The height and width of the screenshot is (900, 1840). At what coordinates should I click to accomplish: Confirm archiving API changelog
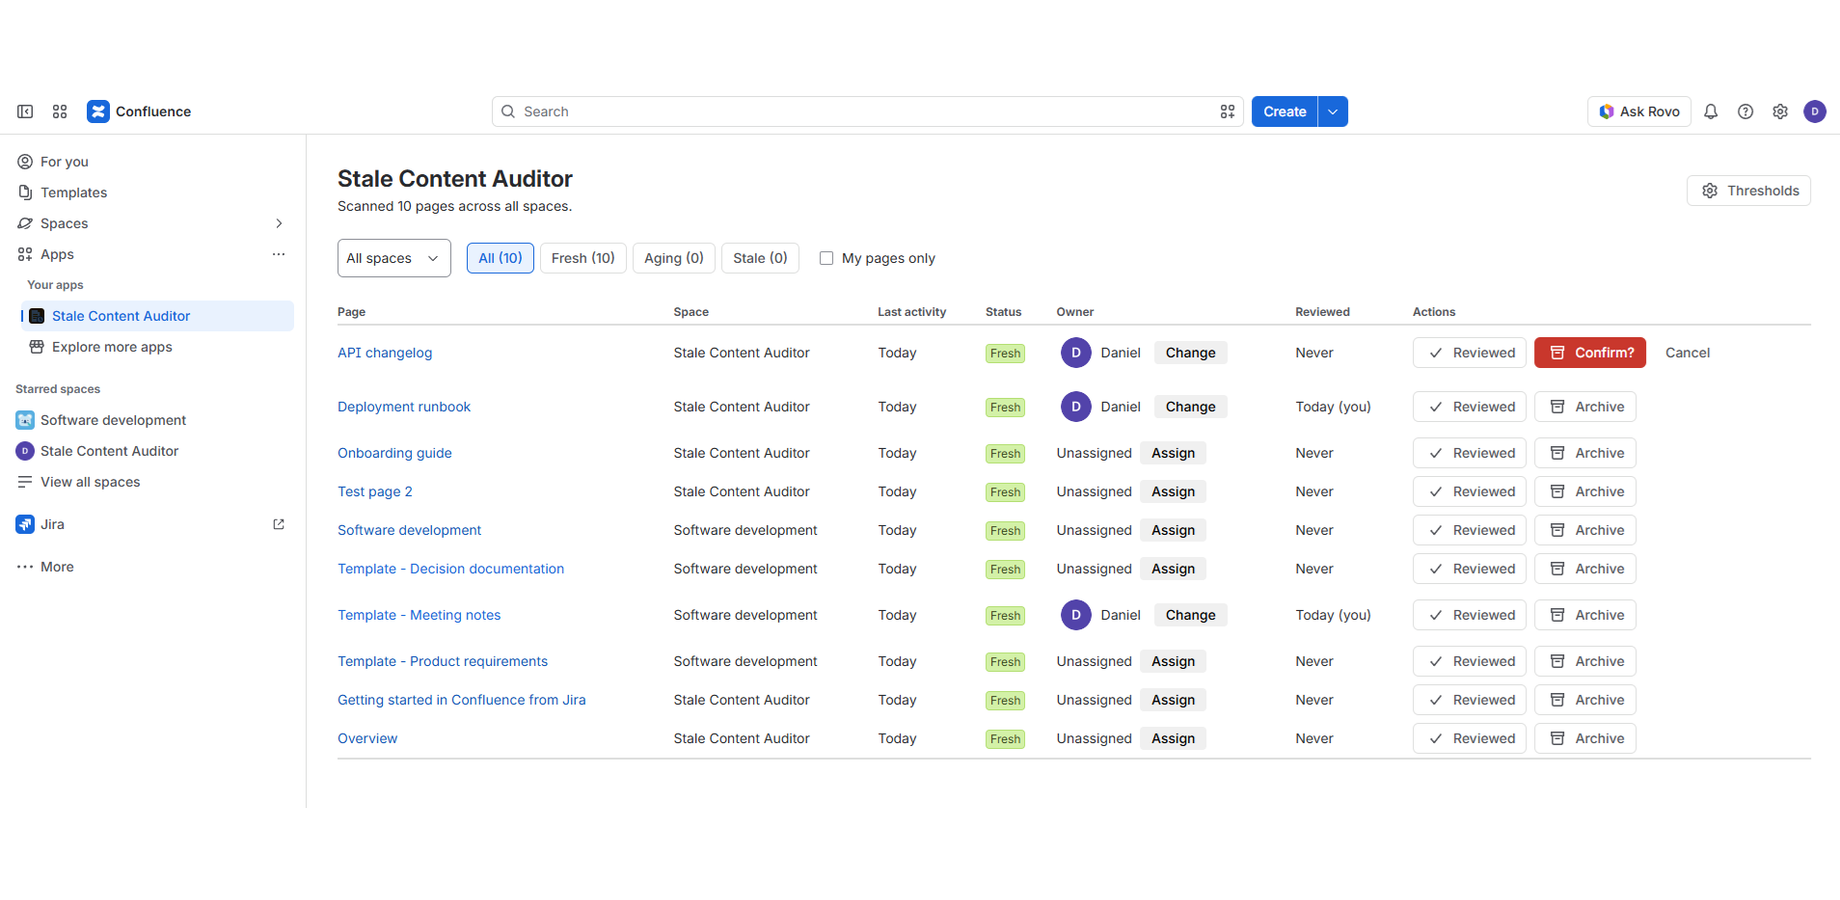(x=1590, y=353)
